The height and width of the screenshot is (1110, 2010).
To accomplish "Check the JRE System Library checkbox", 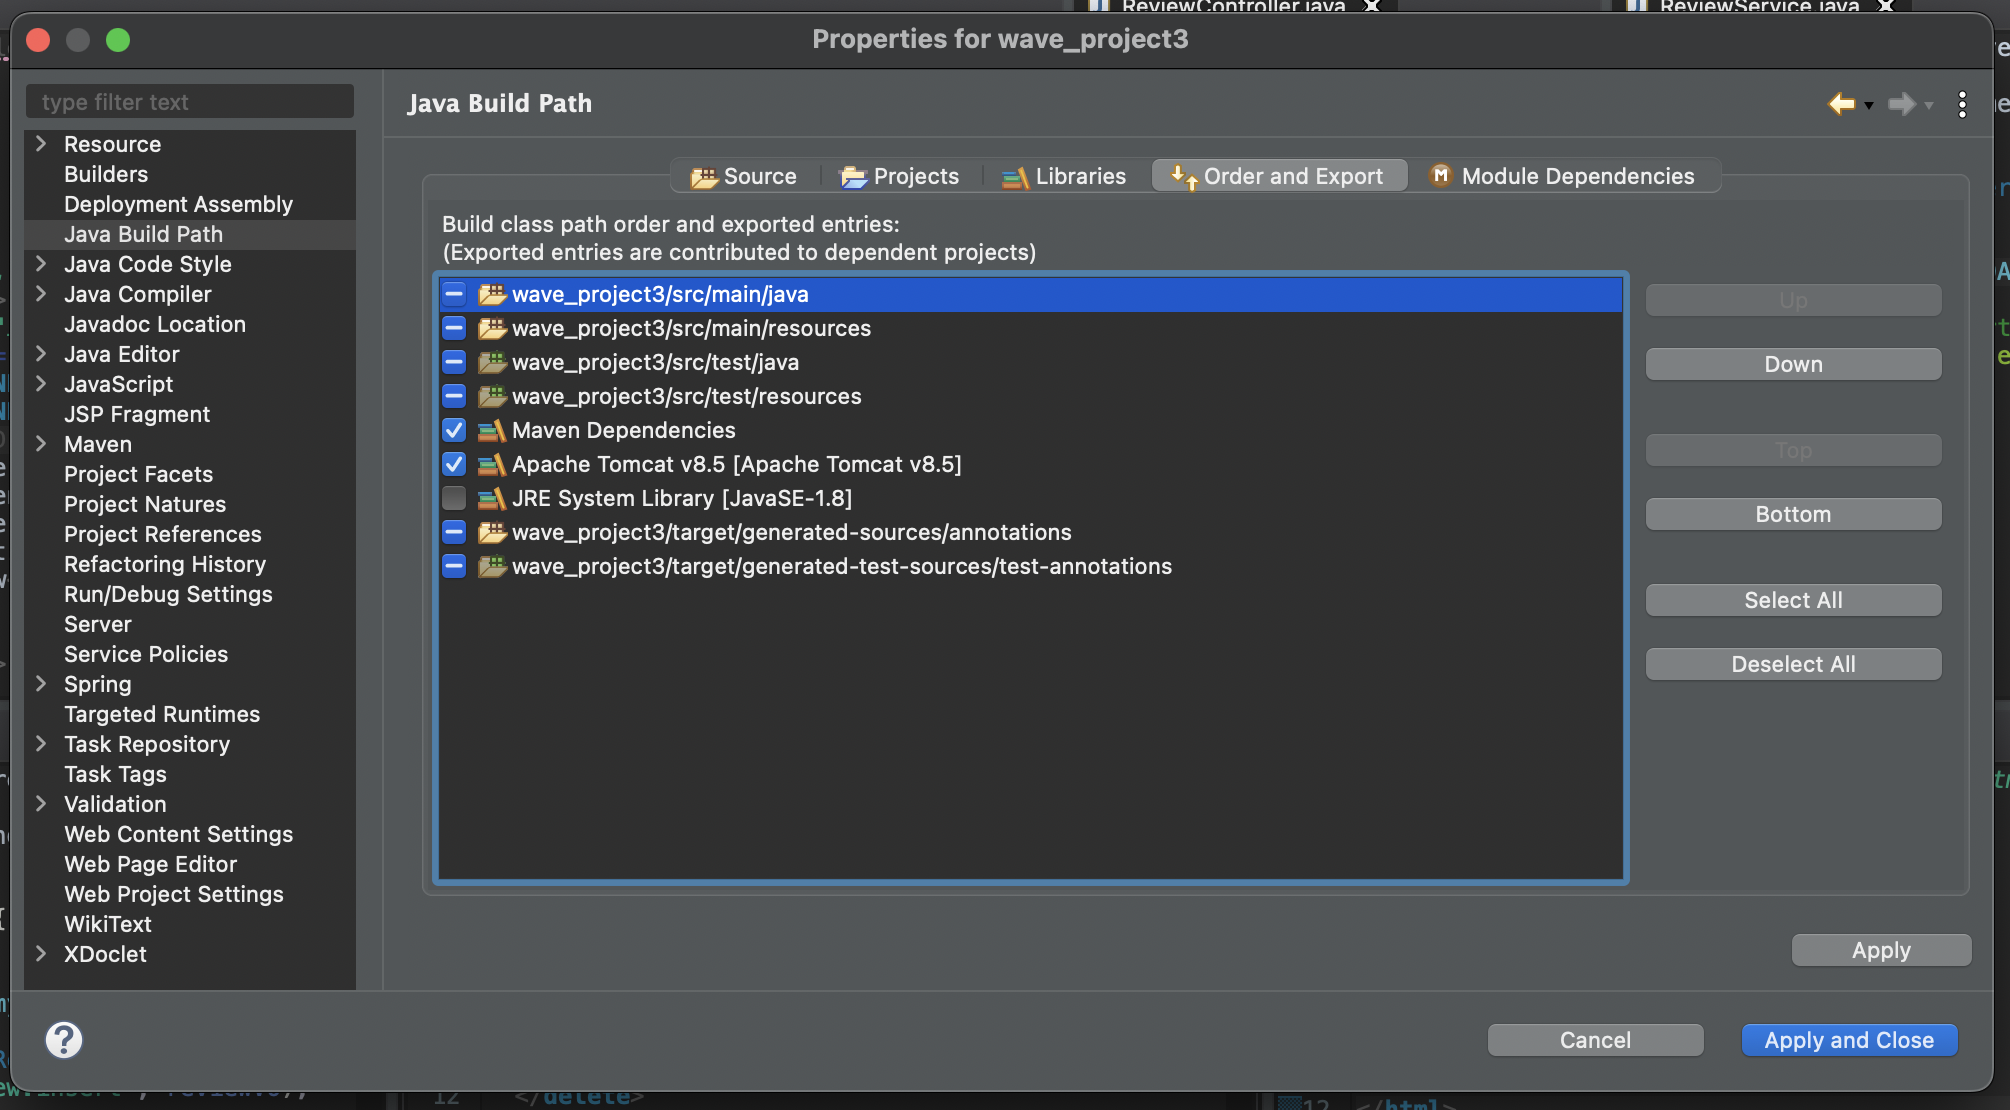I will click(x=454, y=498).
